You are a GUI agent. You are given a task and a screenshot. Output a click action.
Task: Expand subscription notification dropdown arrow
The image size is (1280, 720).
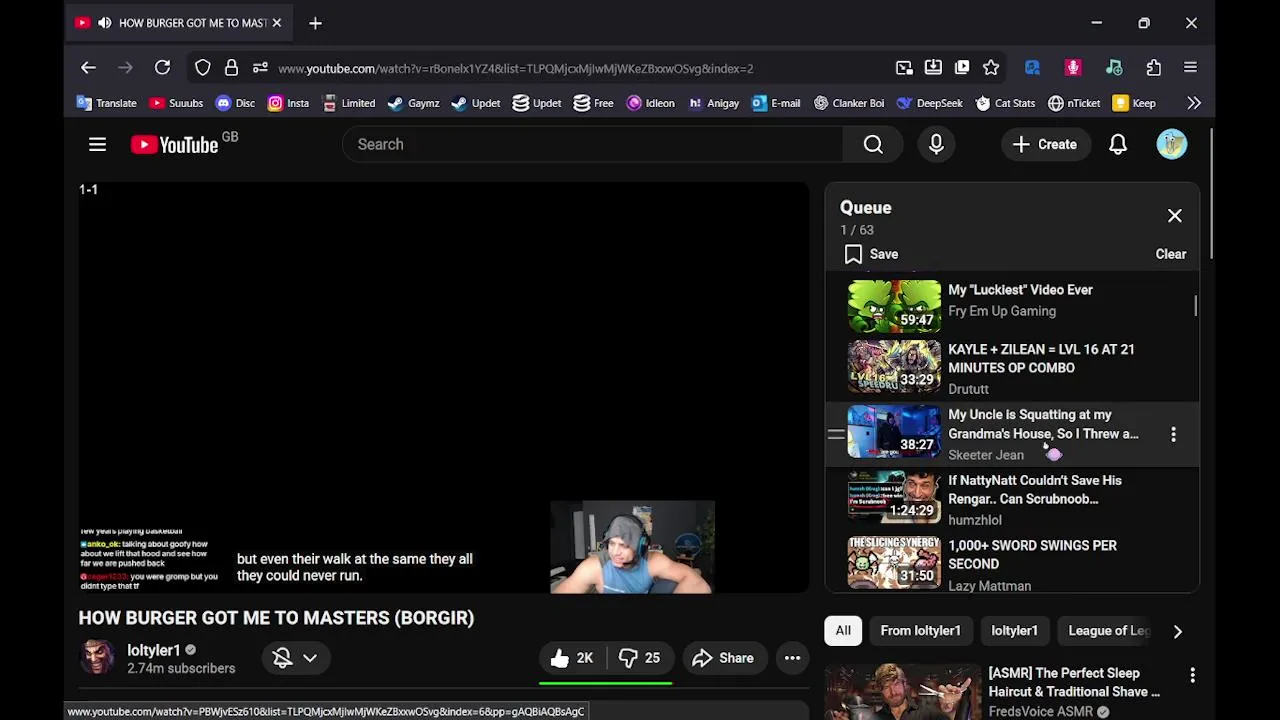point(310,658)
